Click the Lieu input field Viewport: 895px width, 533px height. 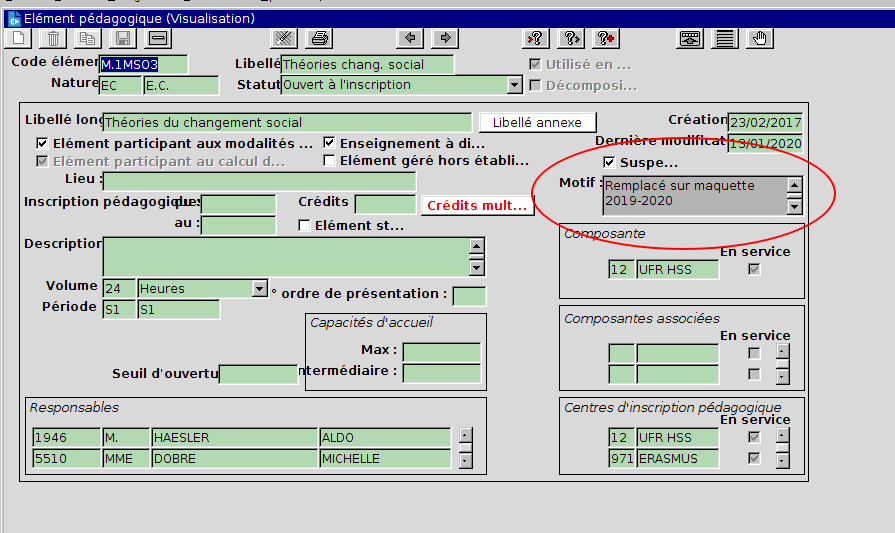coord(259,181)
